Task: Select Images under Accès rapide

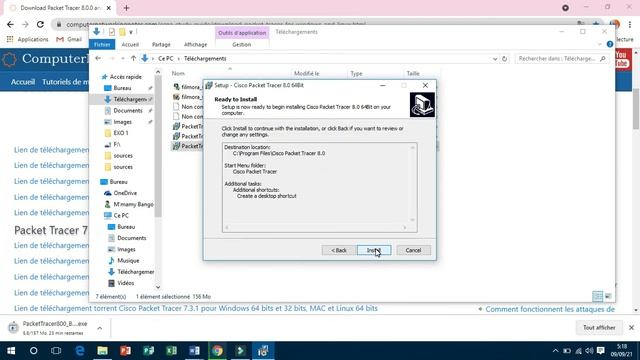Action: click(122, 122)
